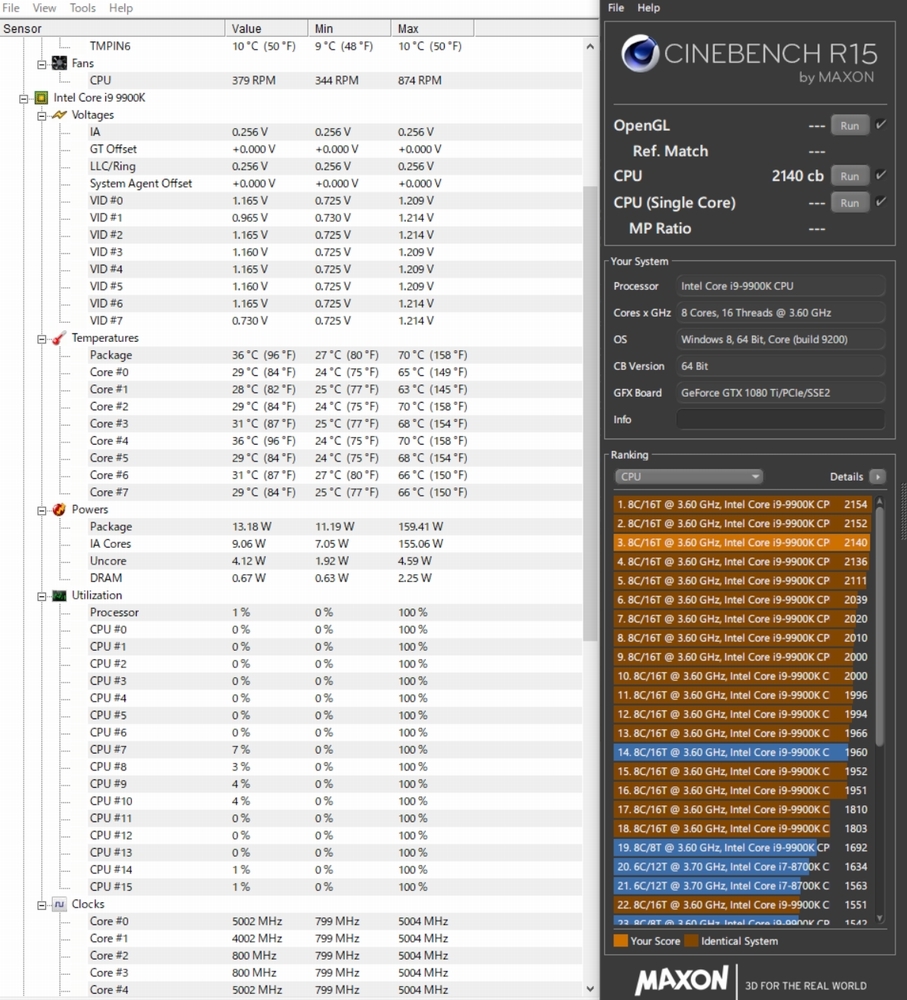Viewport: 907px width, 1000px height.
Task: Collapse the Voltages tree node
Action: 41,115
